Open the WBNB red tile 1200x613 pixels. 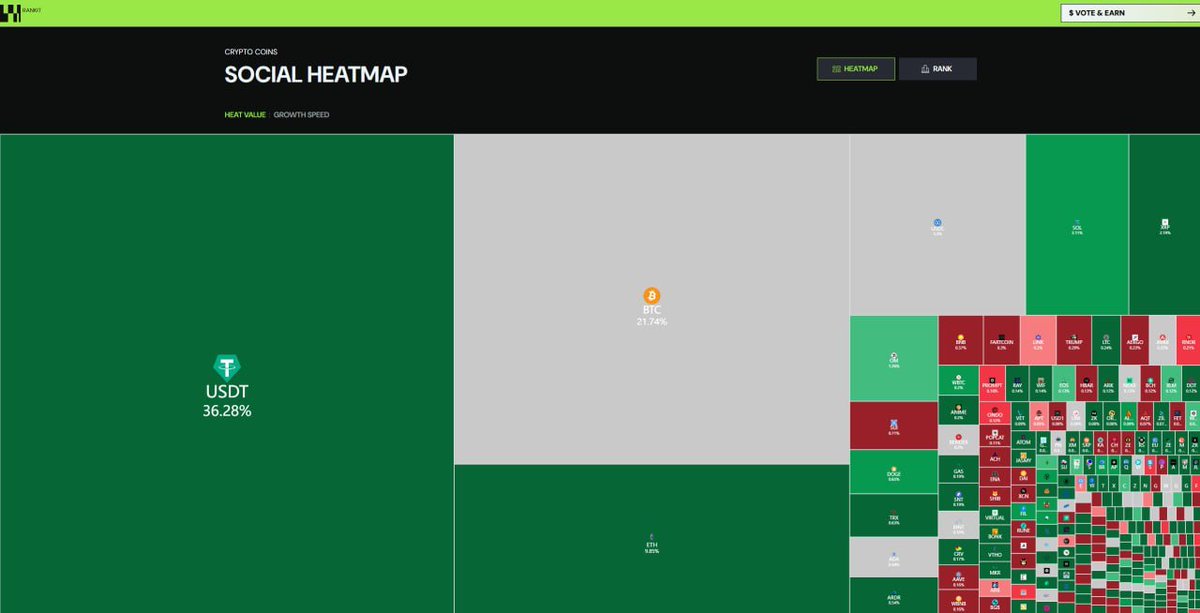958,602
